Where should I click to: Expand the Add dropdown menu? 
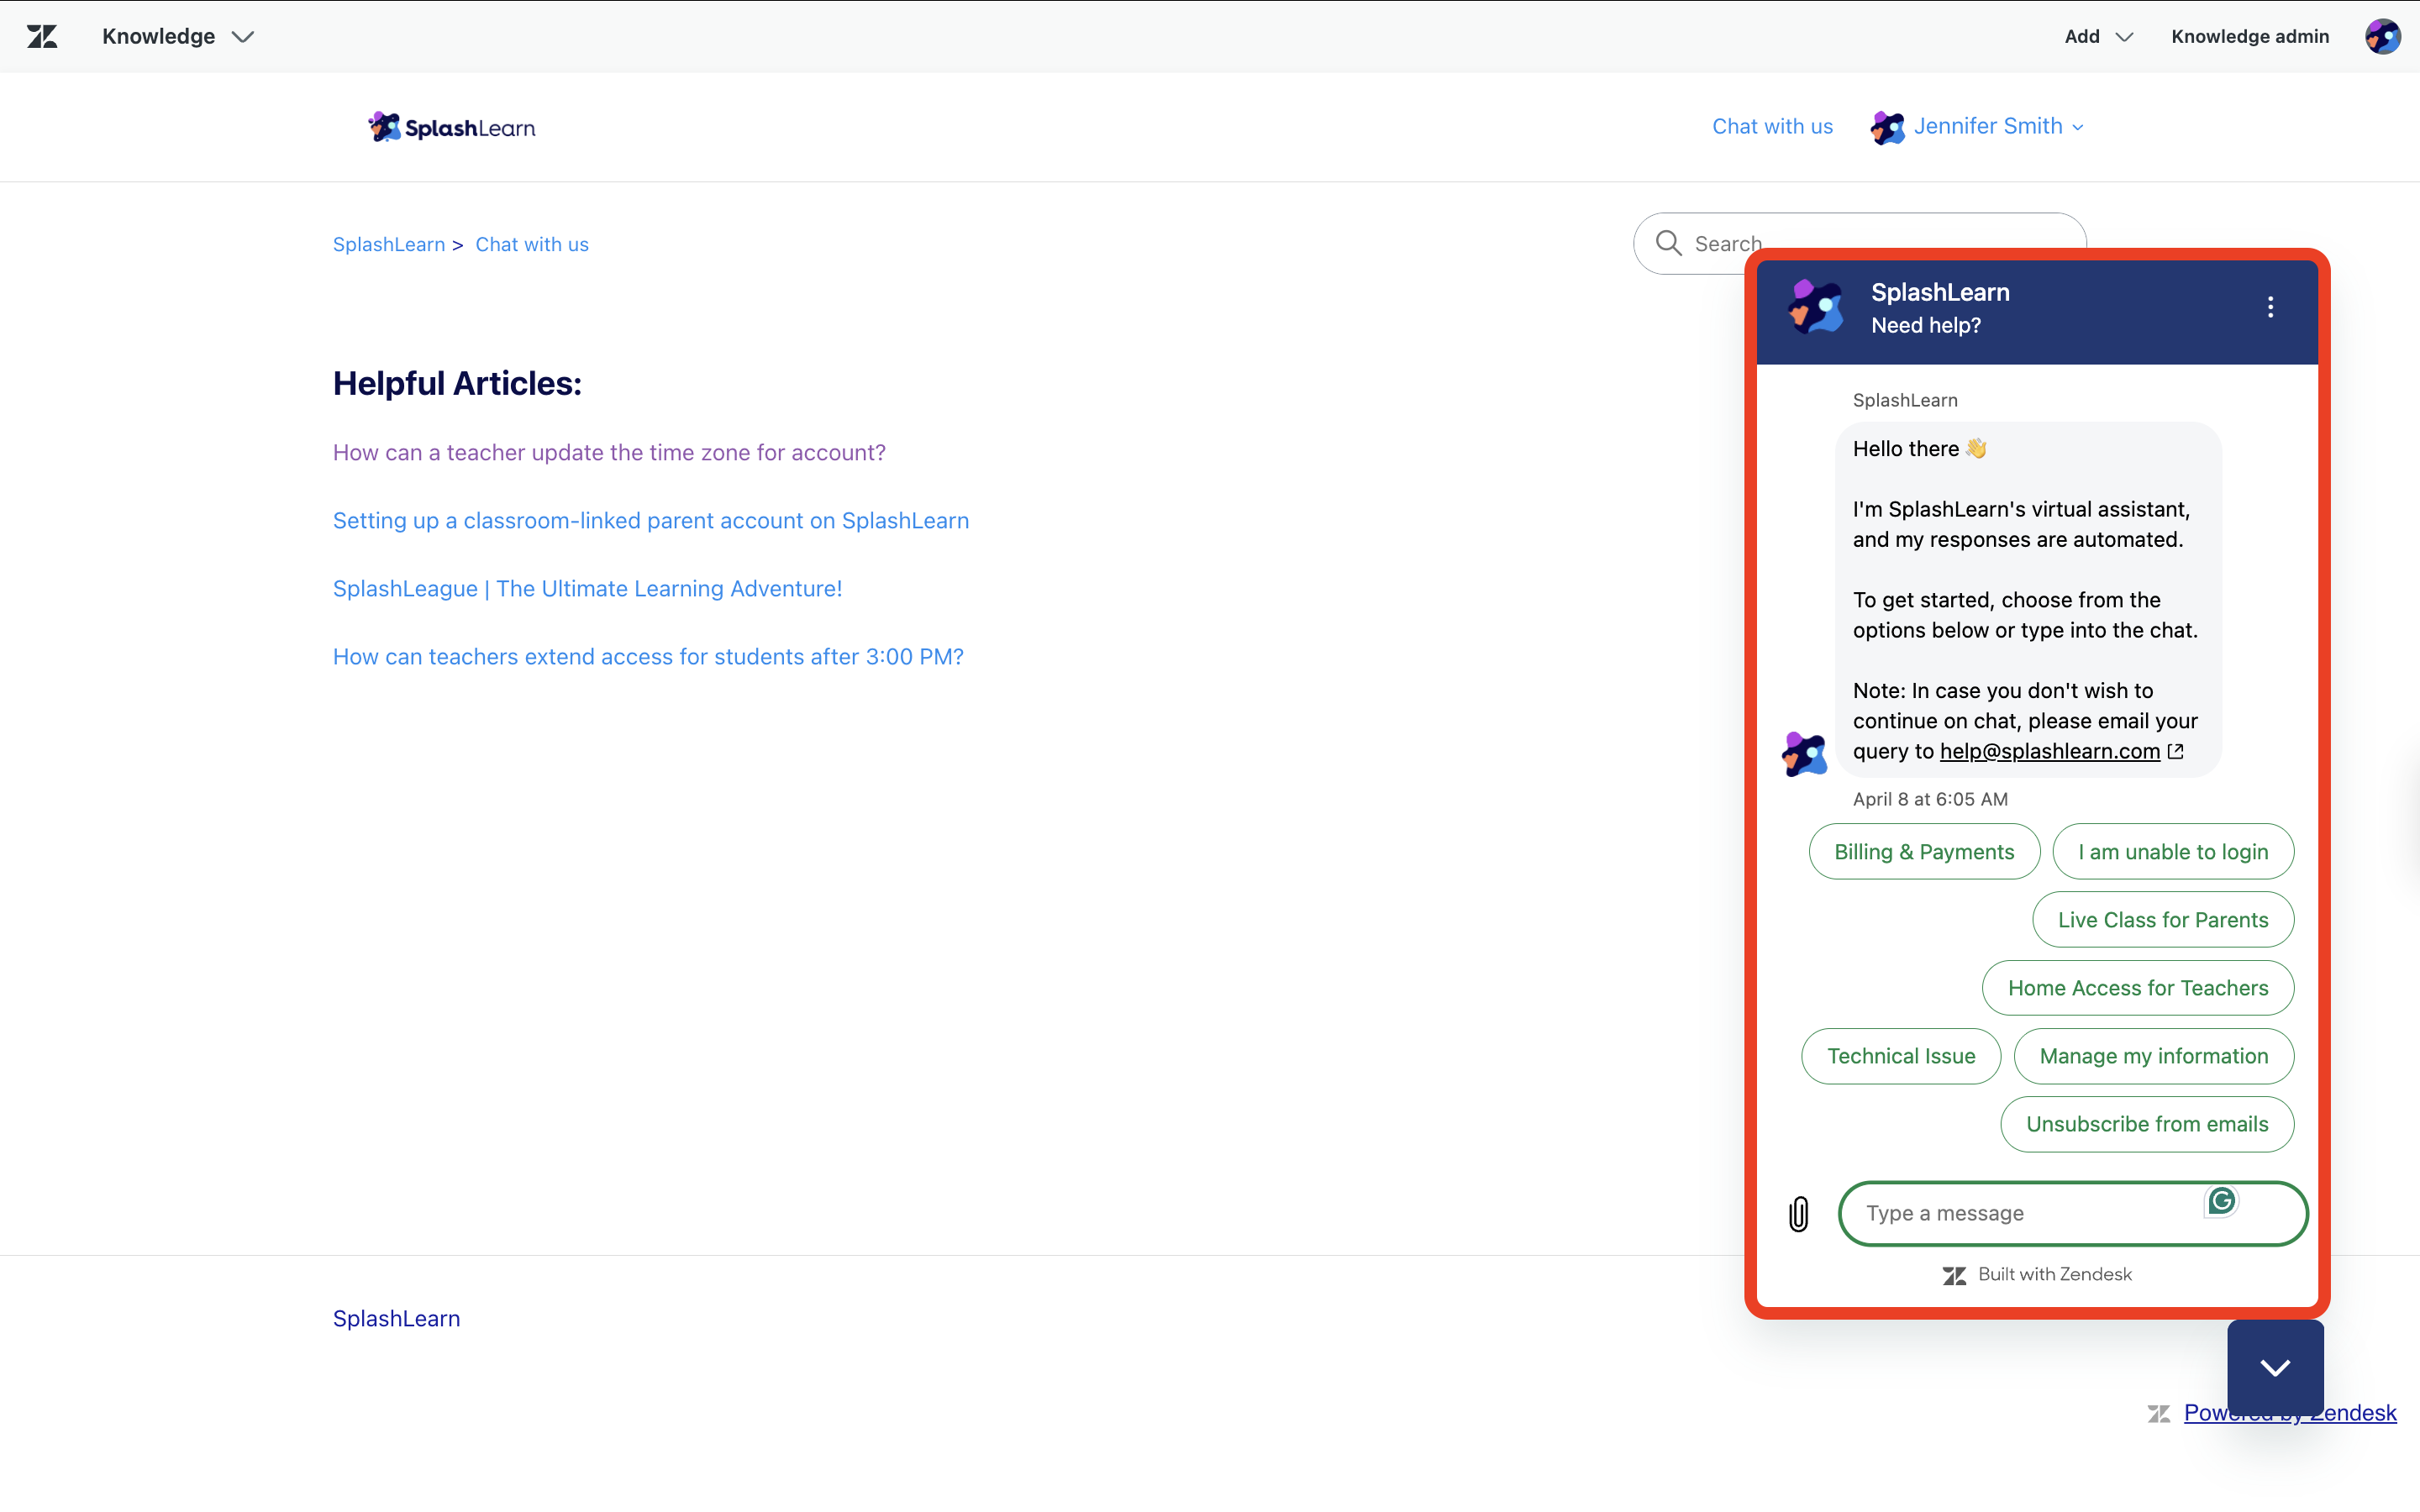[2098, 36]
